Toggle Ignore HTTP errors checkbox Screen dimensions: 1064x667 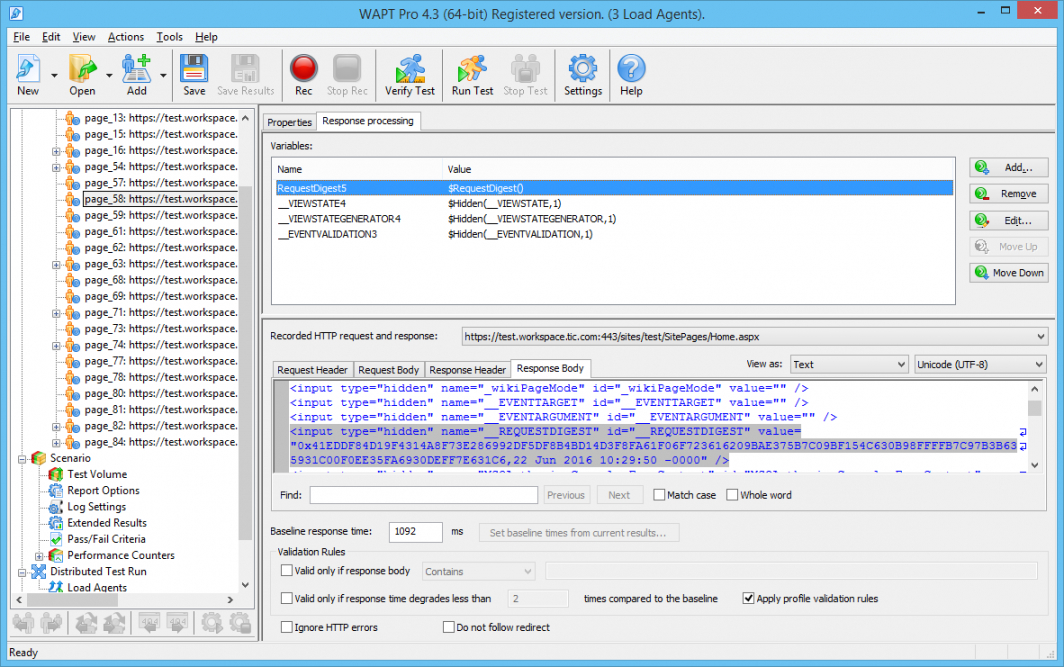pyautogui.click(x=288, y=628)
